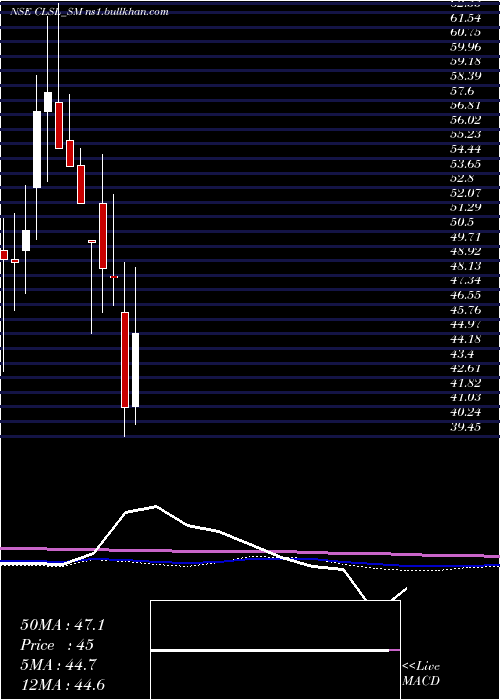Click the 56.02 price level label
Viewport: 500px width, 700px height.
pos(466,120)
